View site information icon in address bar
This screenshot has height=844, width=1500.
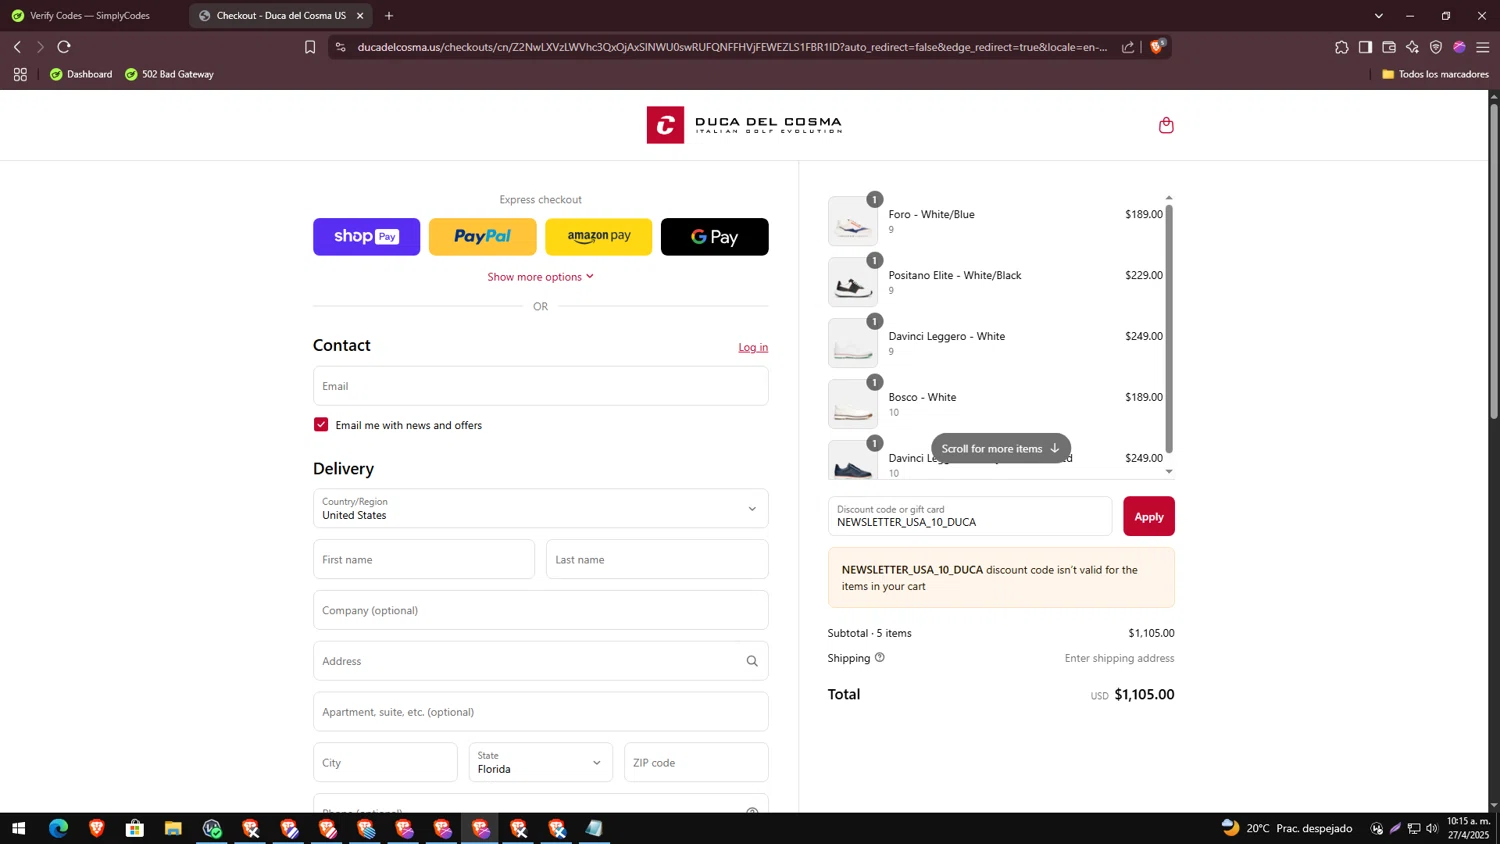click(x=340, y=47)
